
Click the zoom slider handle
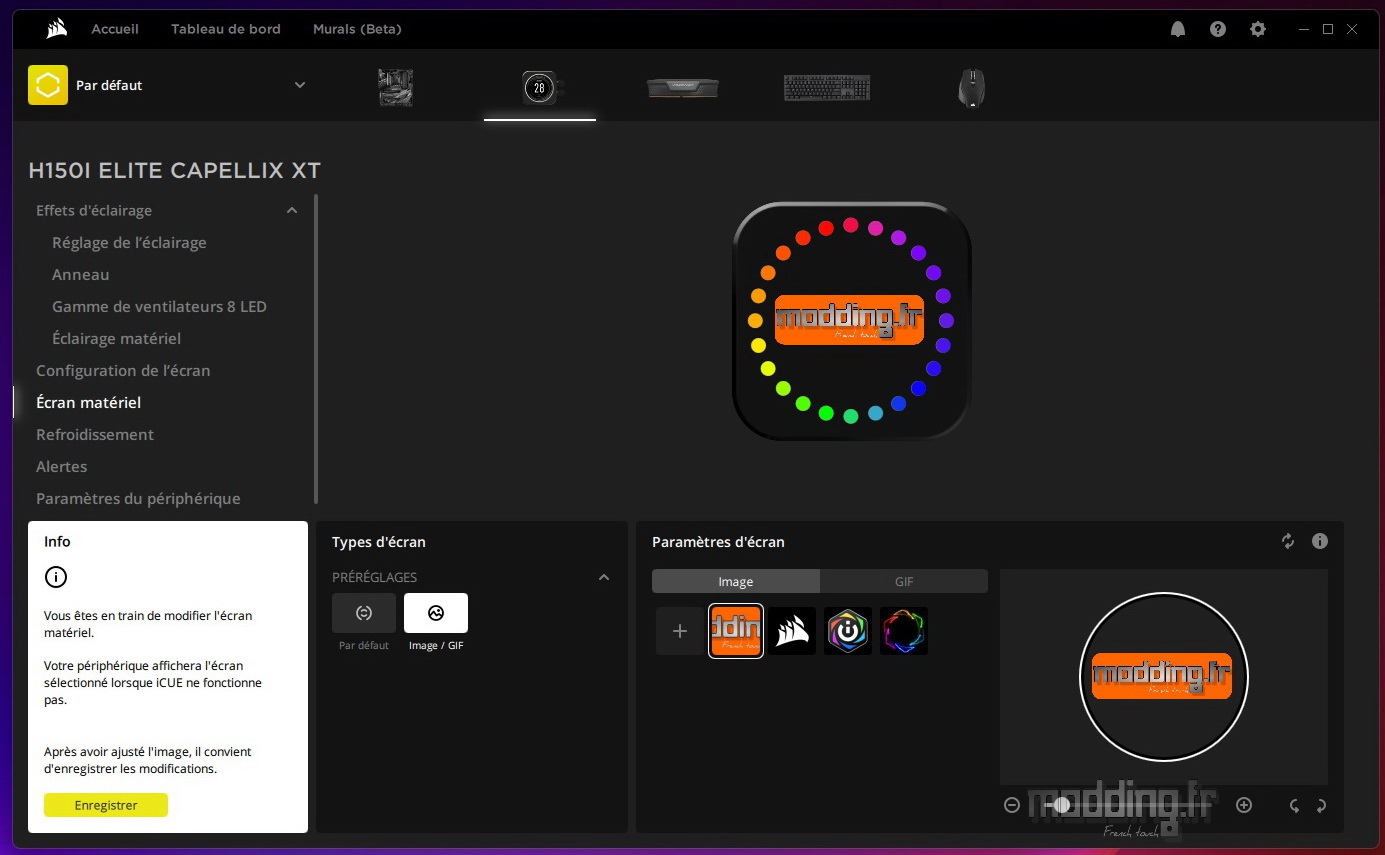(1062, 805)
